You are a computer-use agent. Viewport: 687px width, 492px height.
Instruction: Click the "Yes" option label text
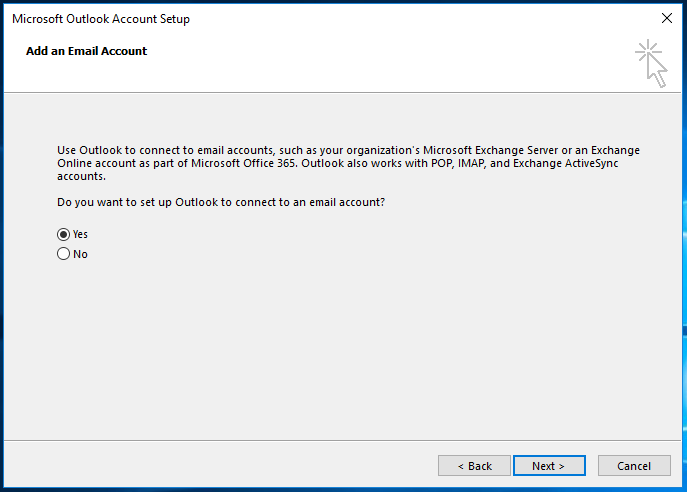[80, 234]
